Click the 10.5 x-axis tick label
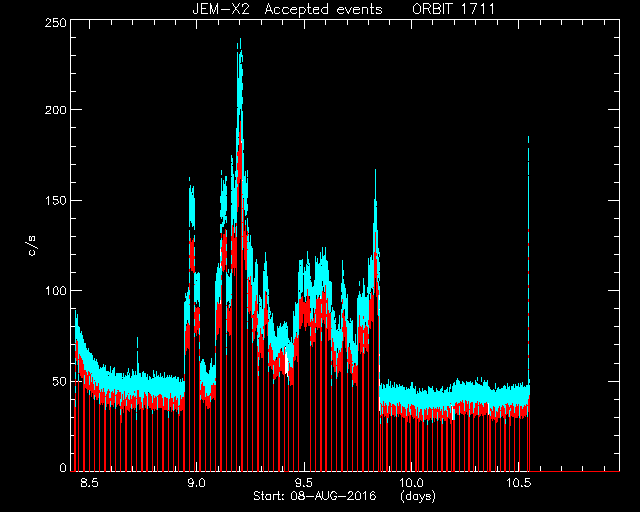The width and height of the screenshot is (640, 512). [x=518, y=483]
